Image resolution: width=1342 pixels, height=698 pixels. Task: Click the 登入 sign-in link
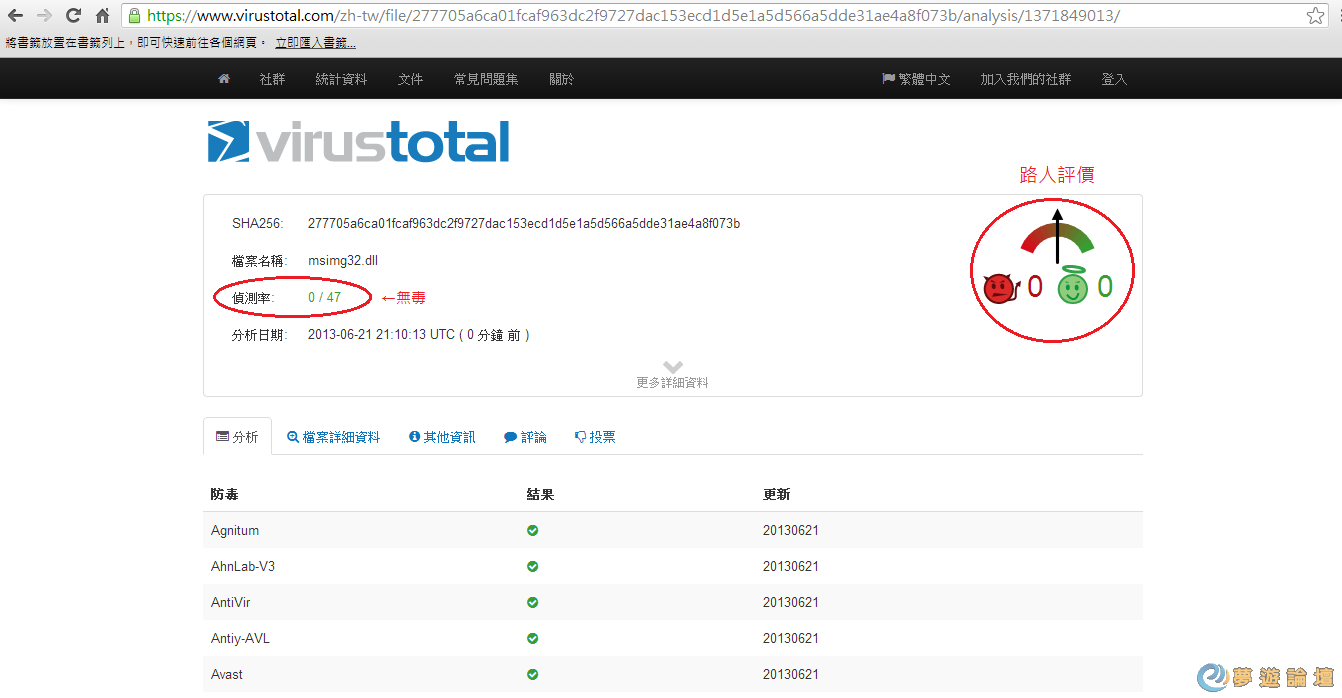(x=1114, y=79)
